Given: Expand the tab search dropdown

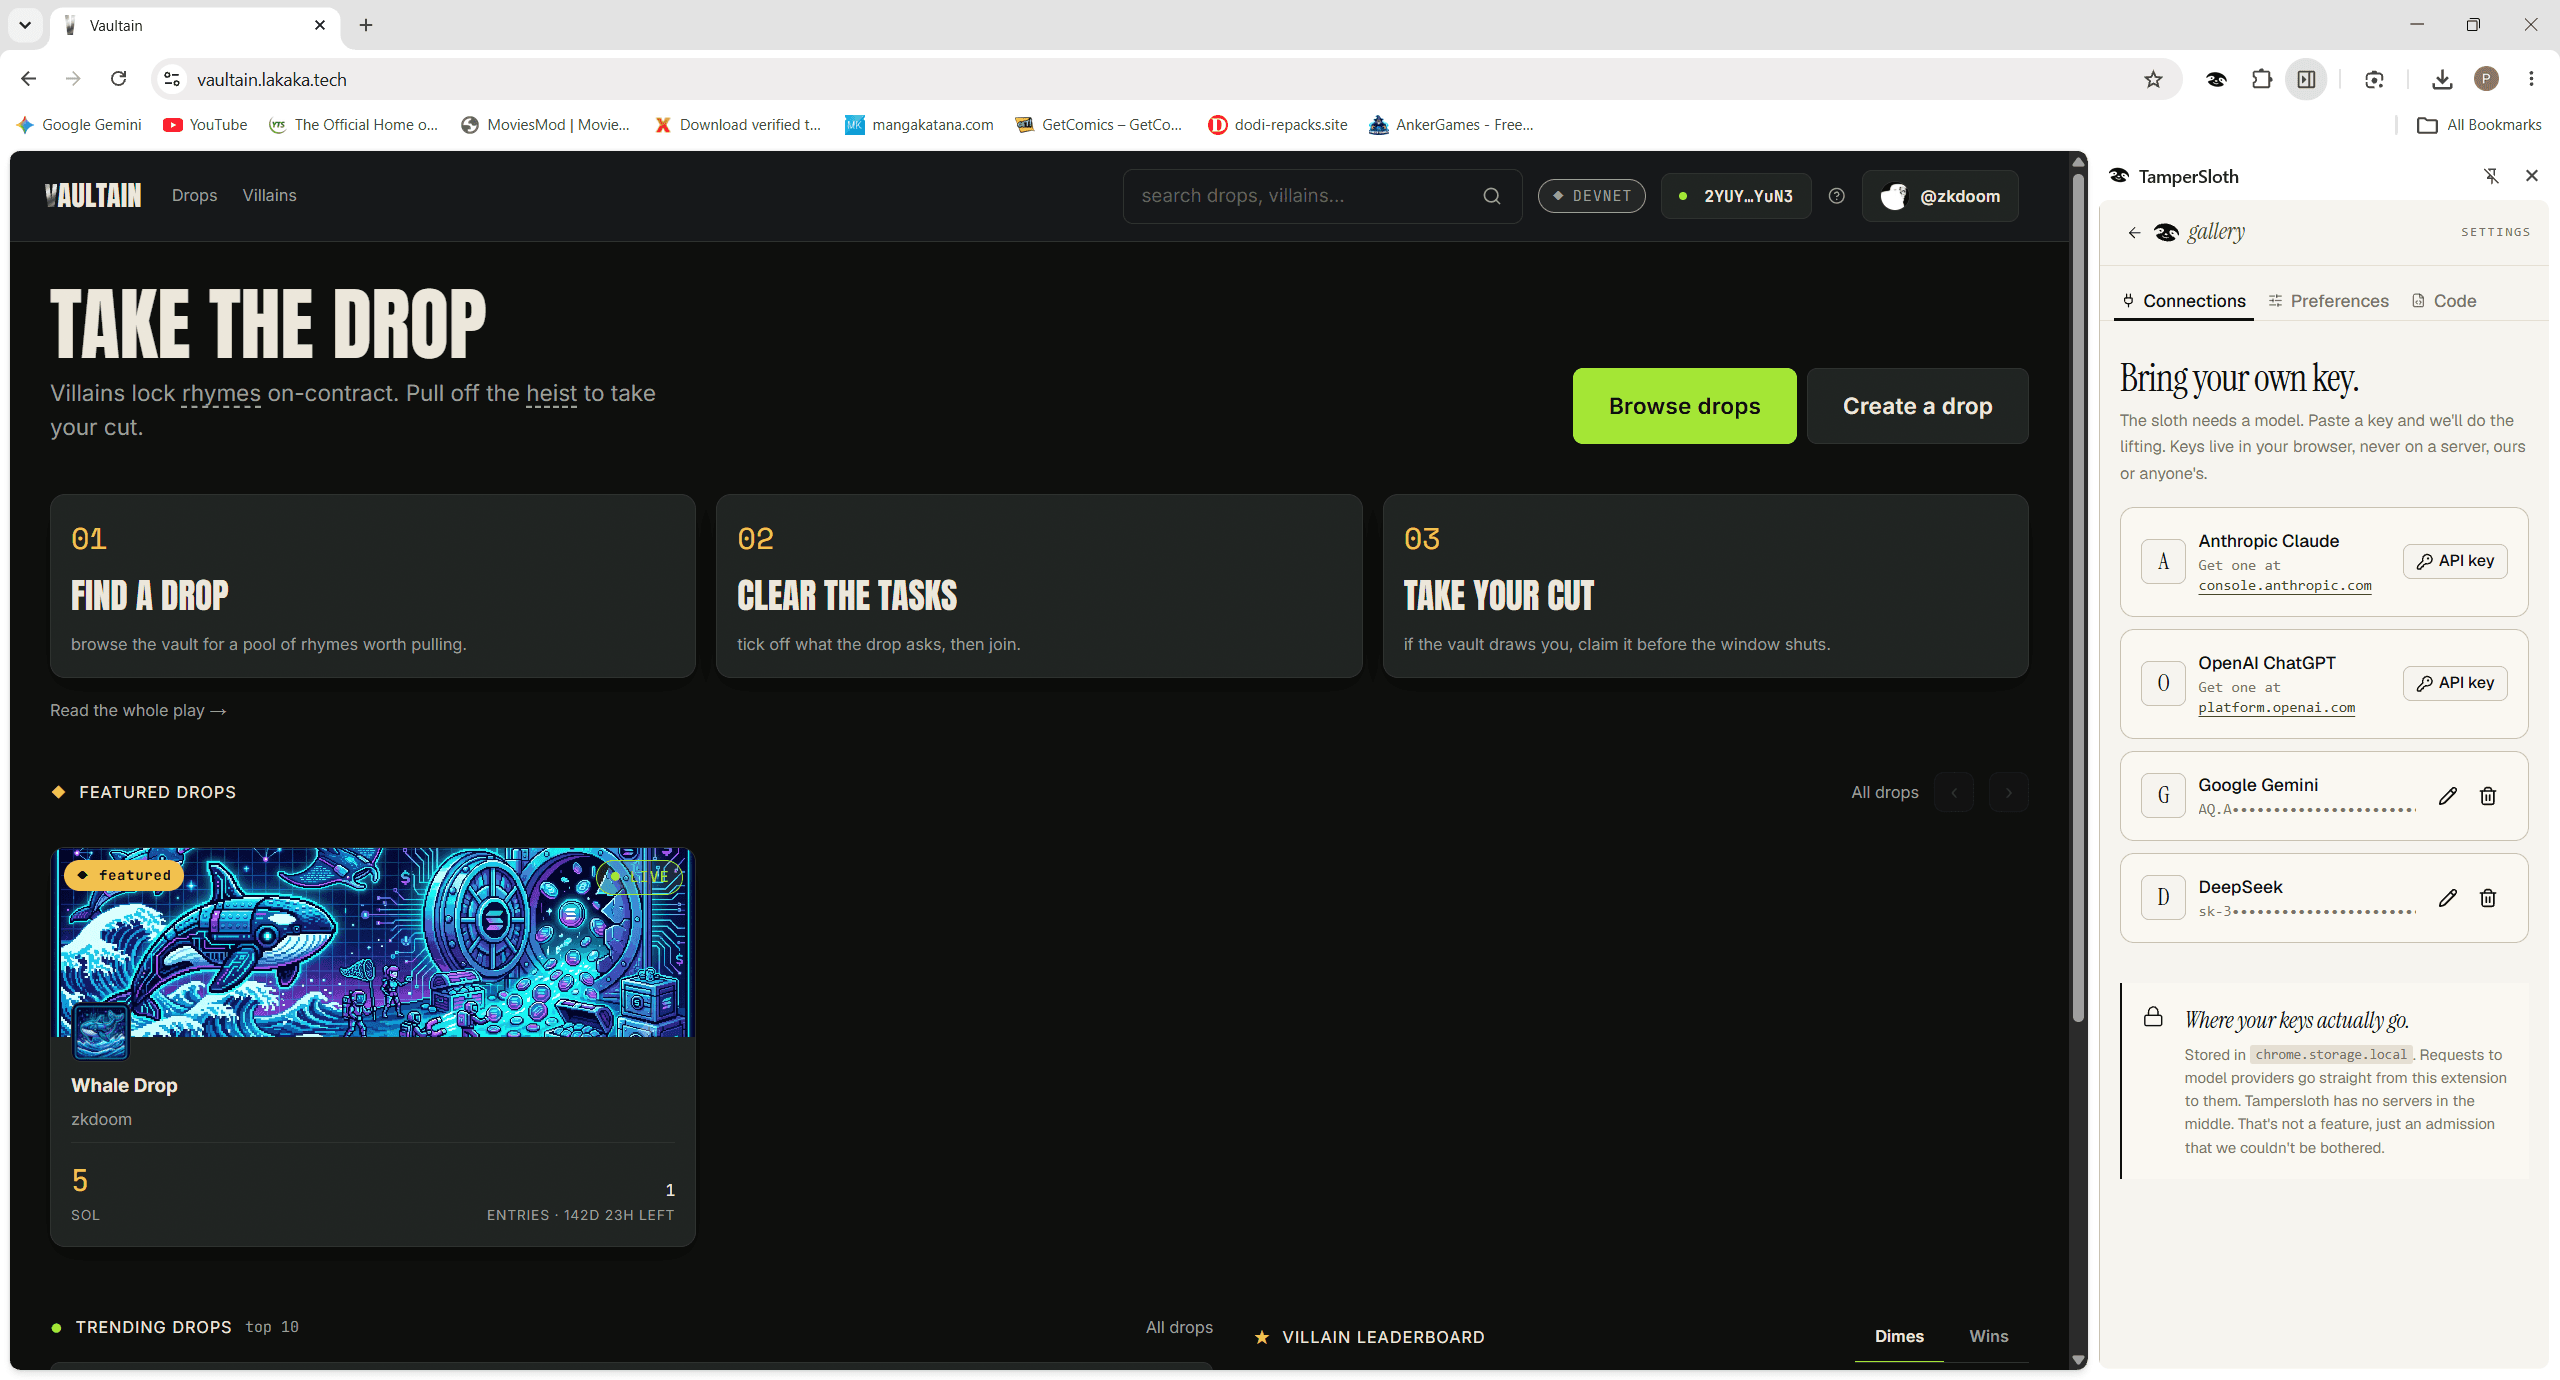Looking at the screenshot, I should tap(25, 25).
